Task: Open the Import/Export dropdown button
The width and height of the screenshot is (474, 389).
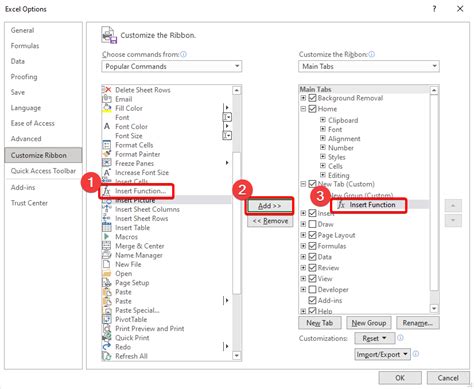Action: (382, 354)
